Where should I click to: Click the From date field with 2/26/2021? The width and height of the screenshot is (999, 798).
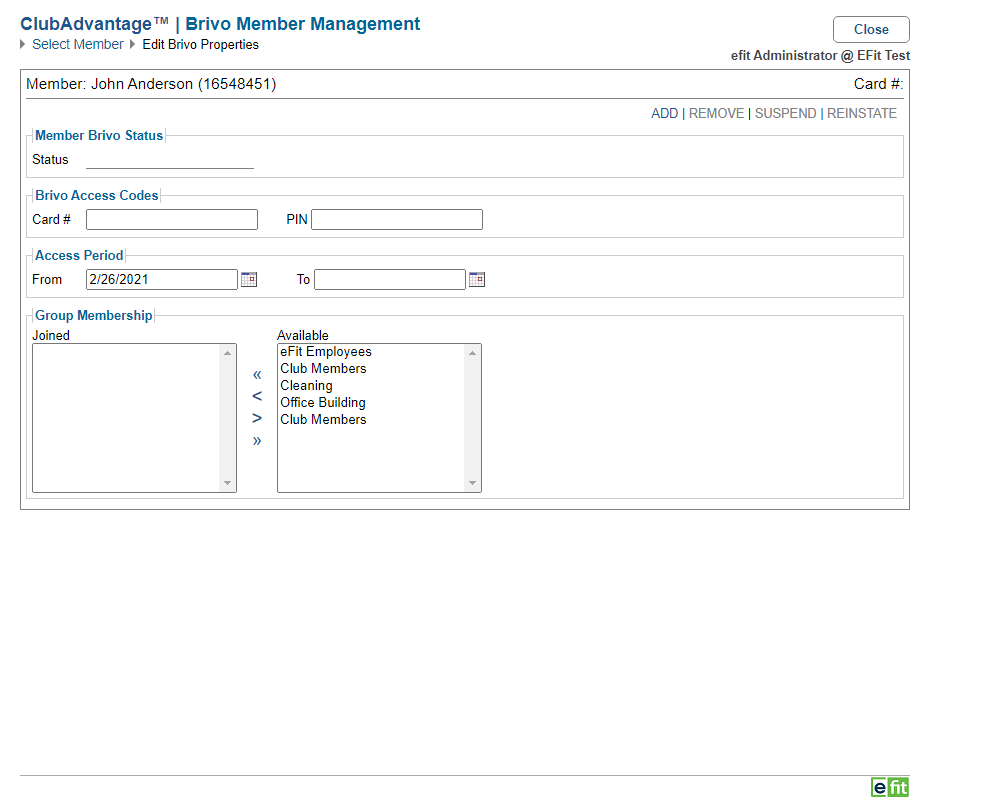tap(162, 280)
